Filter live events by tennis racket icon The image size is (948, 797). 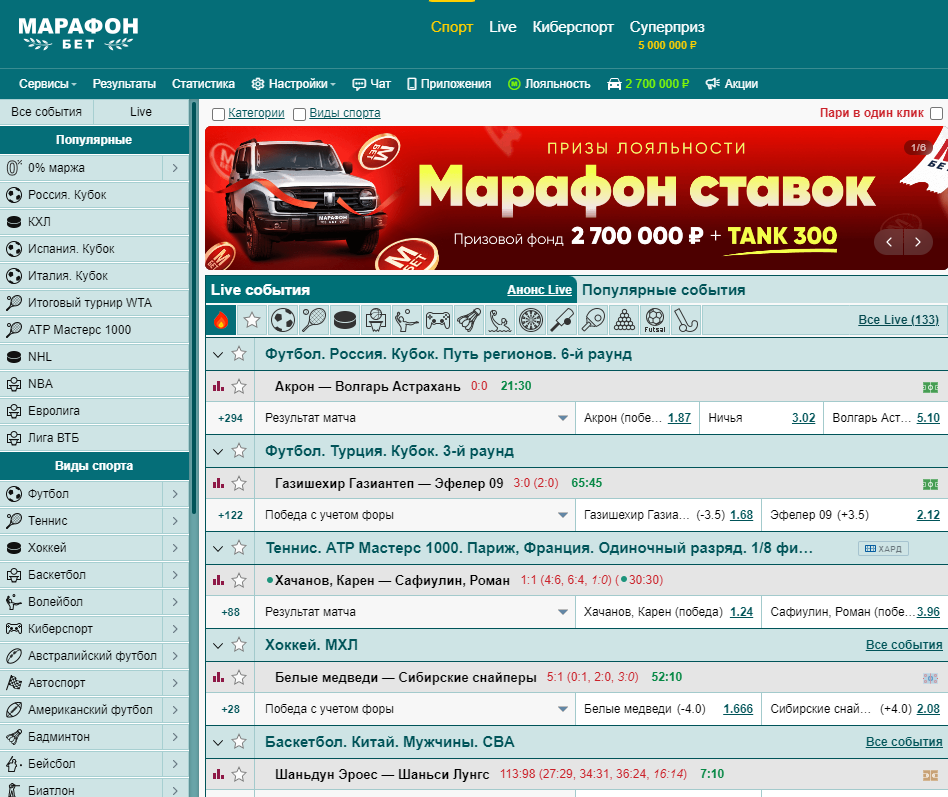point(314,320)
